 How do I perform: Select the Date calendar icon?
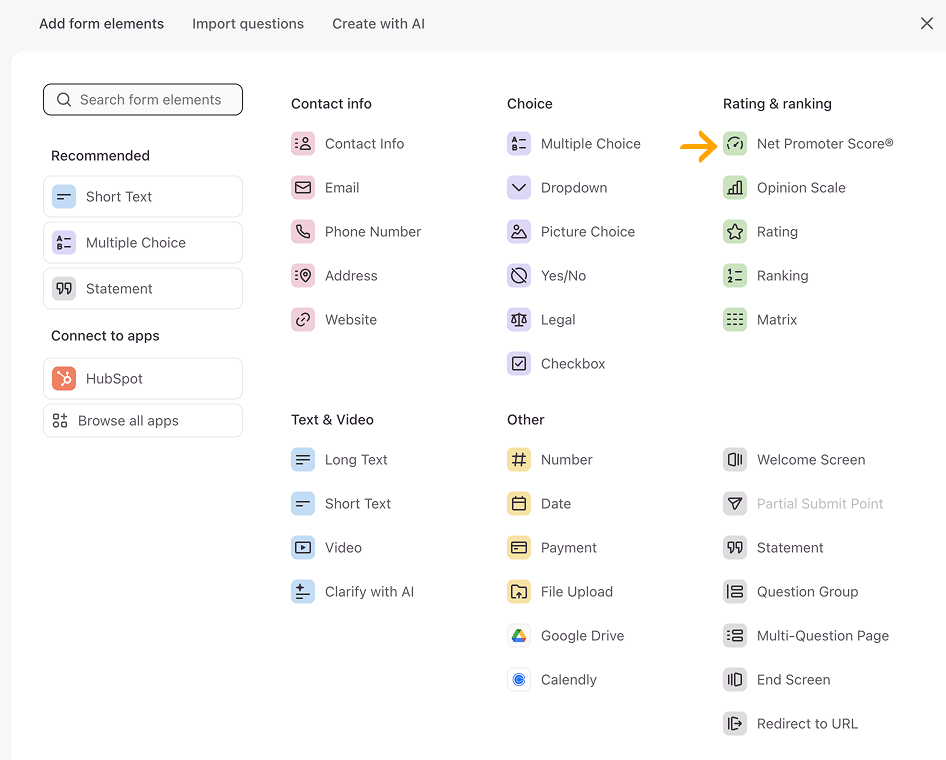point(519,504)
